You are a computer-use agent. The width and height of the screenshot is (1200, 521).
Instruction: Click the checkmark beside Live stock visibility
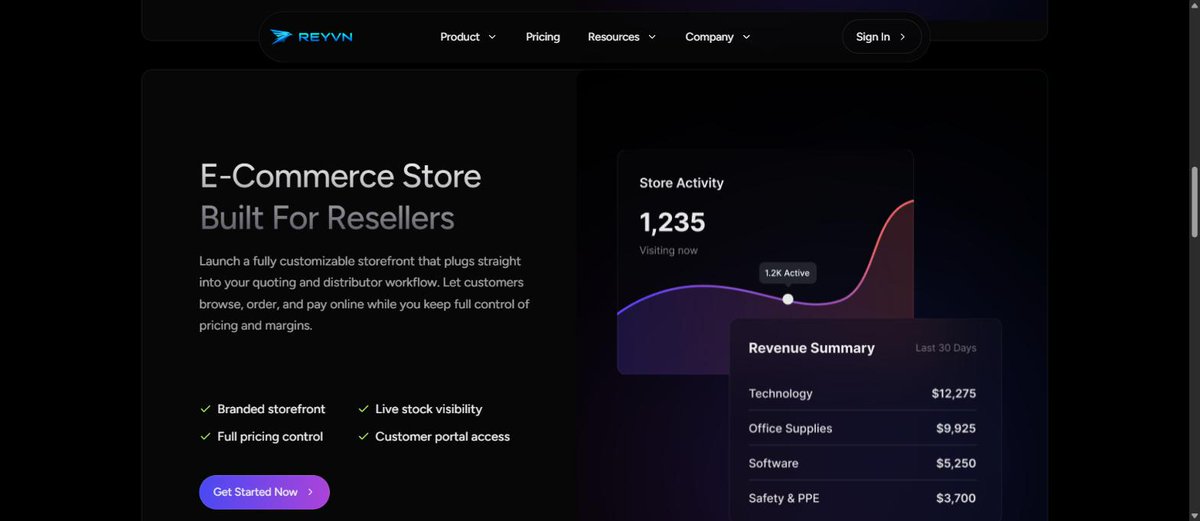point(363,409)
